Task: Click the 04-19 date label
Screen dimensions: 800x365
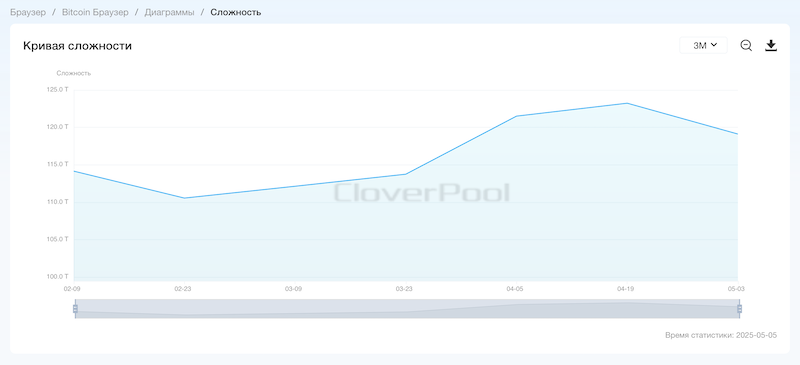Action: [626, 289]
